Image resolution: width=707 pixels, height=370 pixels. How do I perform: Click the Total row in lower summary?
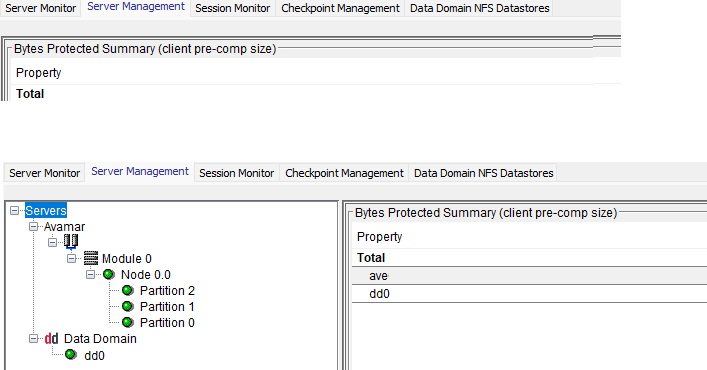(529, 258)
